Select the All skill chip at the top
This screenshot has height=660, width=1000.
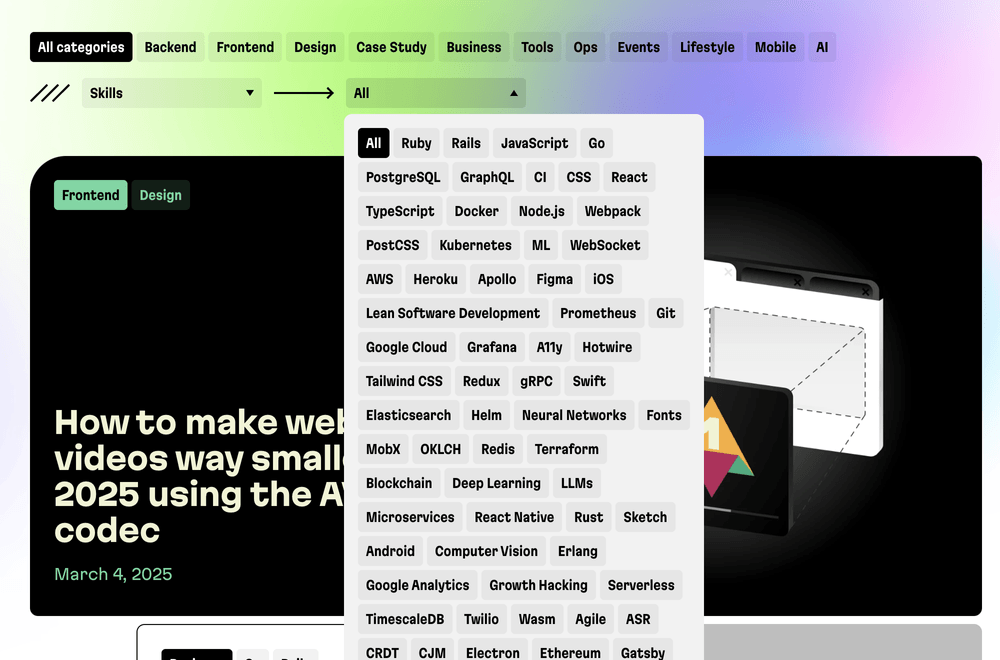pyautogui.click(x=373, y=143)
